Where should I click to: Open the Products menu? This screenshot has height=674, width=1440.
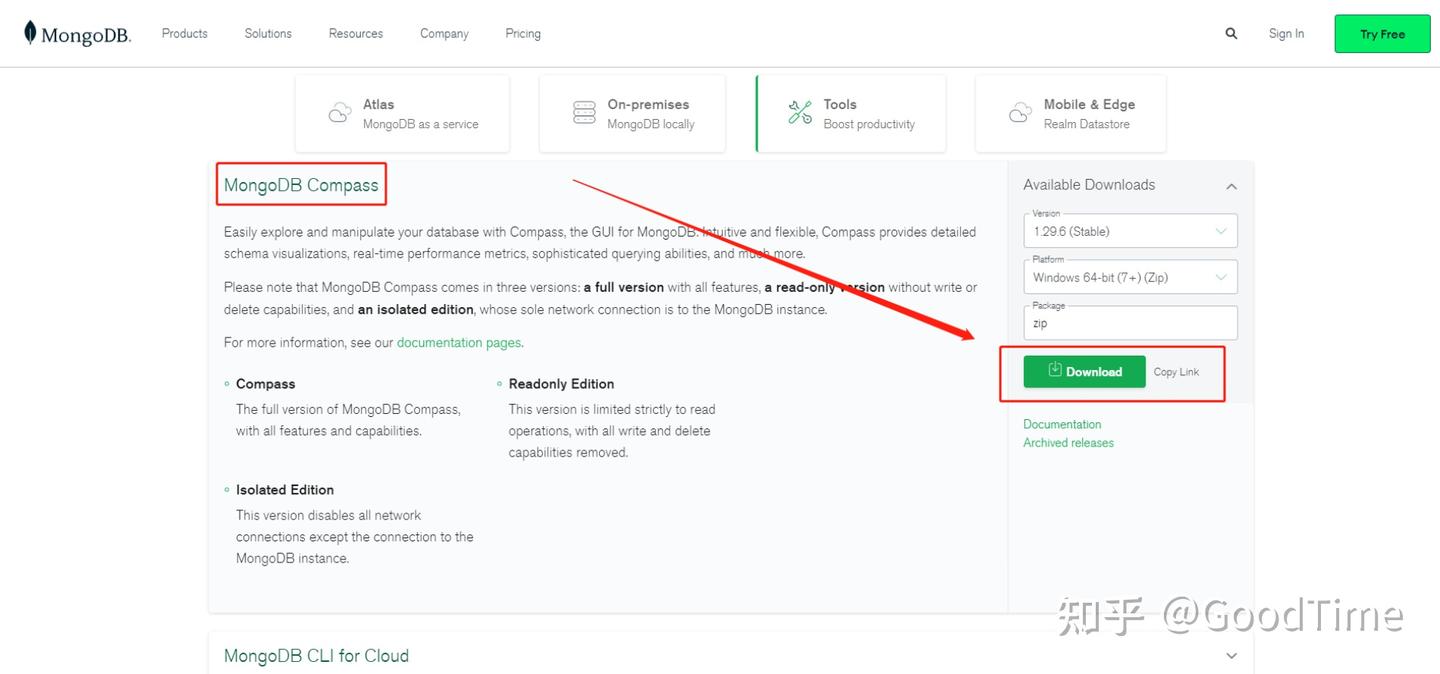pyautogui.click(x=183, y=33)
